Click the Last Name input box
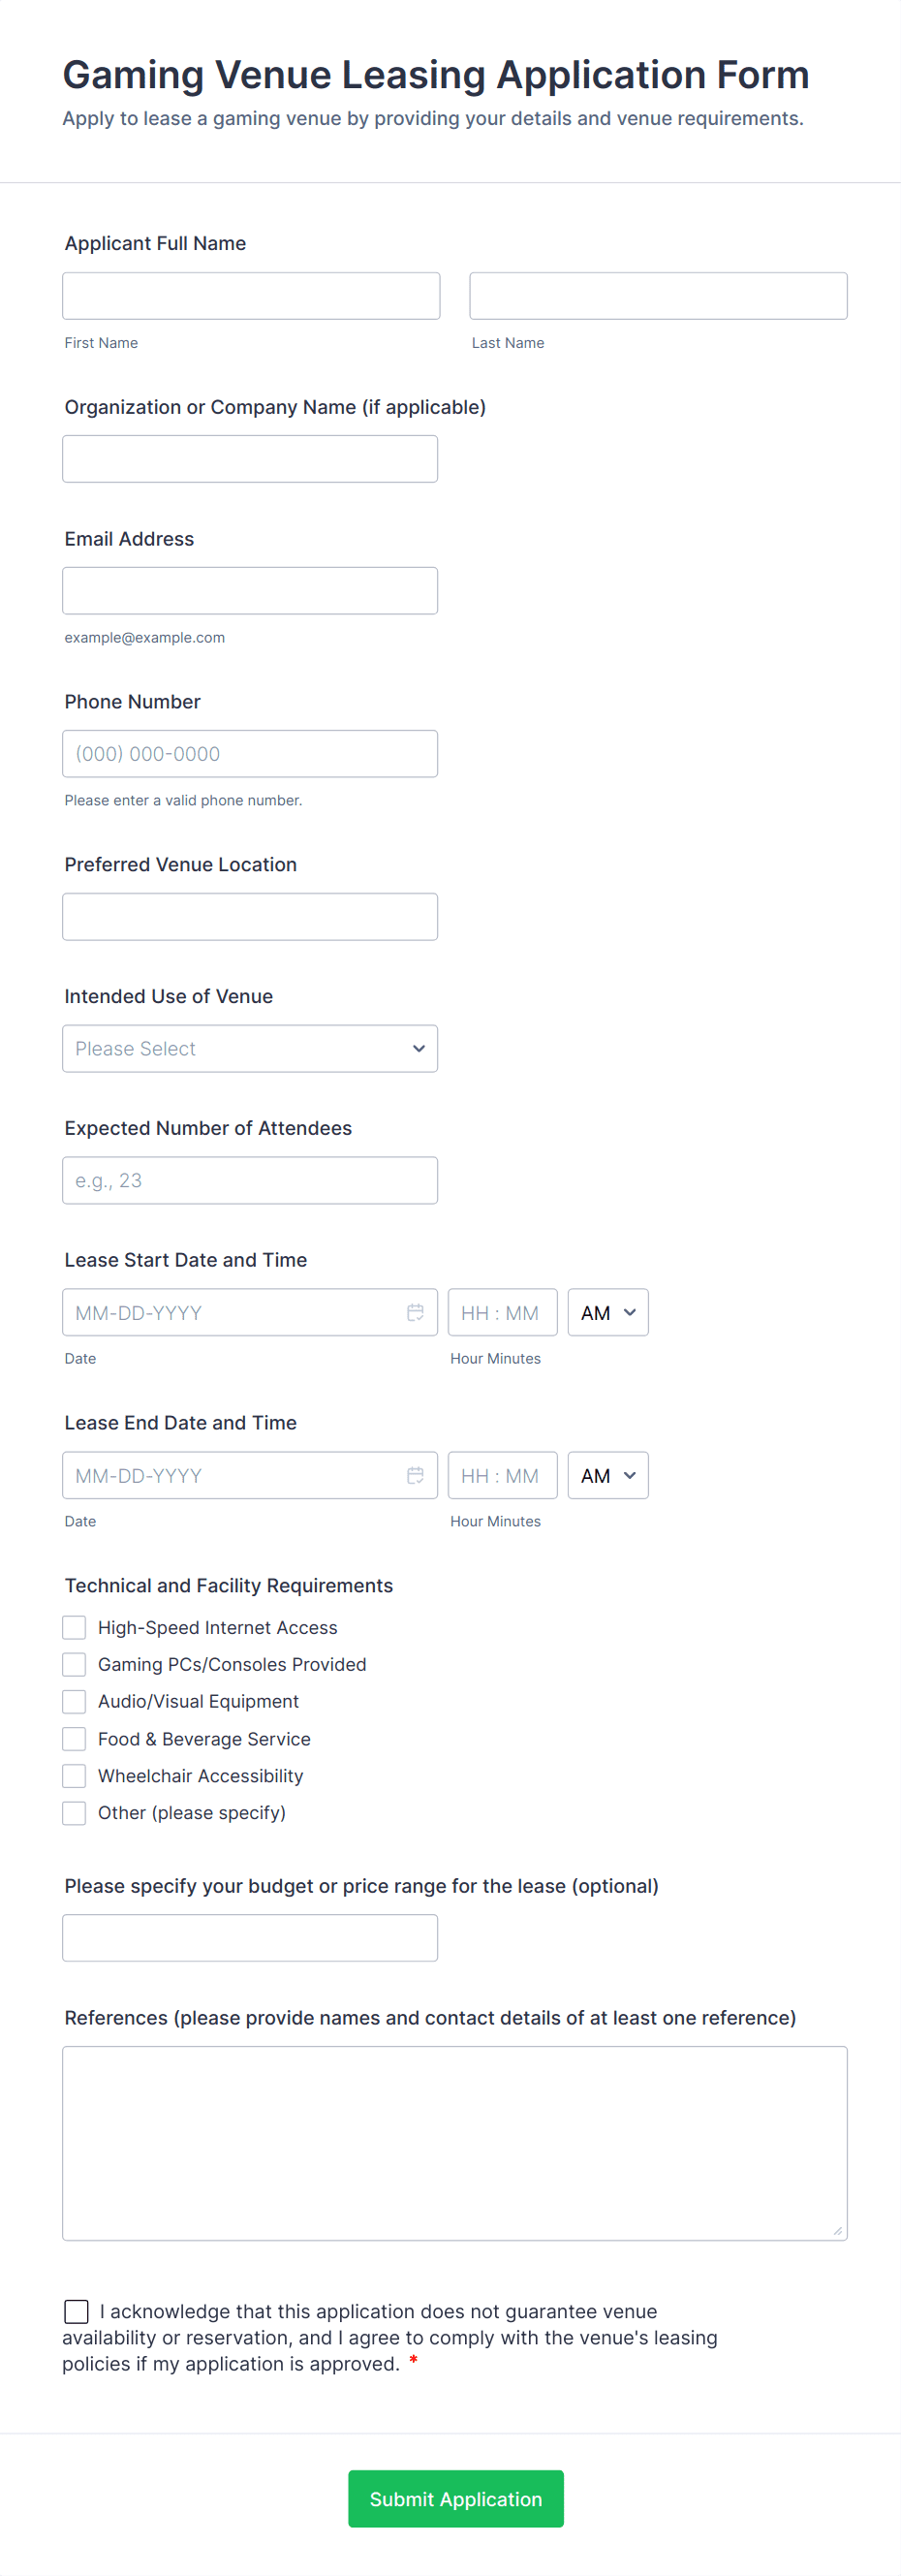The height and width of the screenshot is (2576, 901). 658,296
